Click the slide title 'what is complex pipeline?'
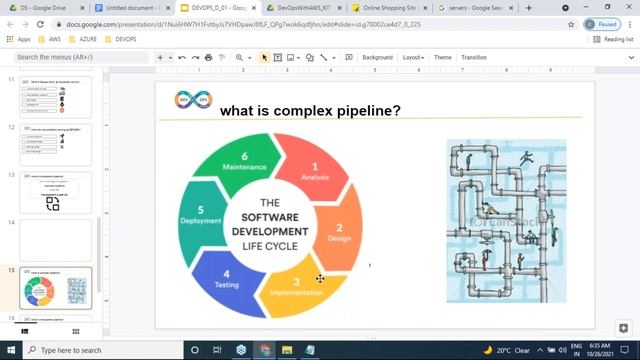640x360 pixels. pos(310,110)
